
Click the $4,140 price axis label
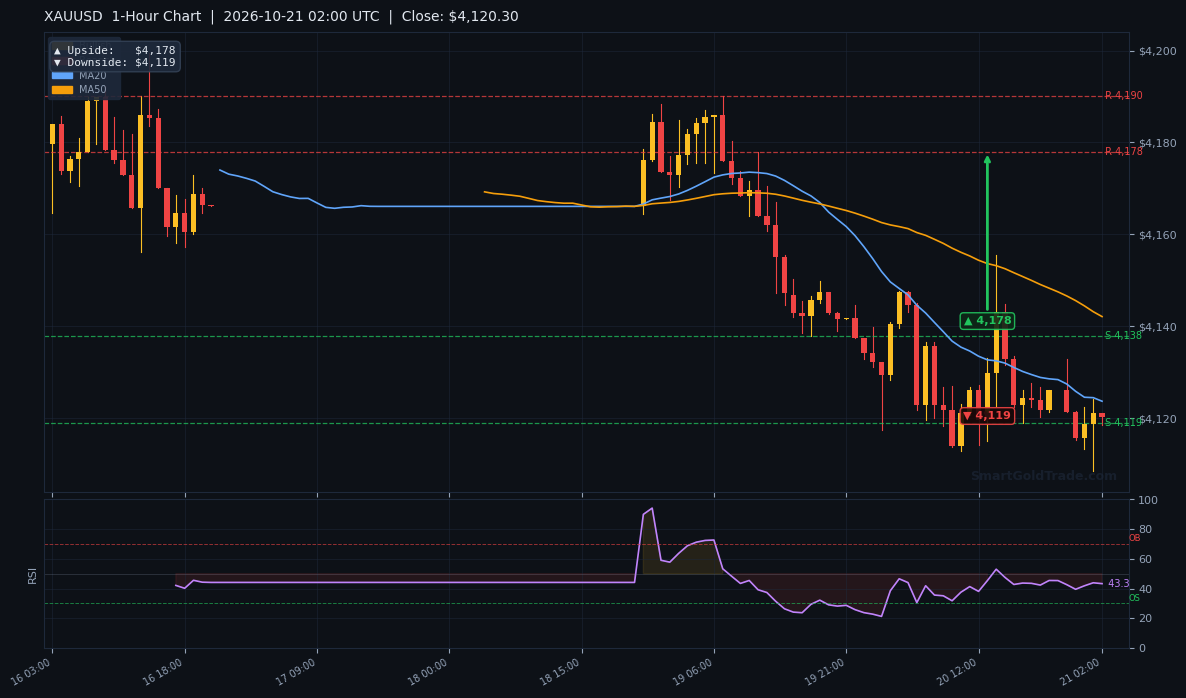[1157, 327]
